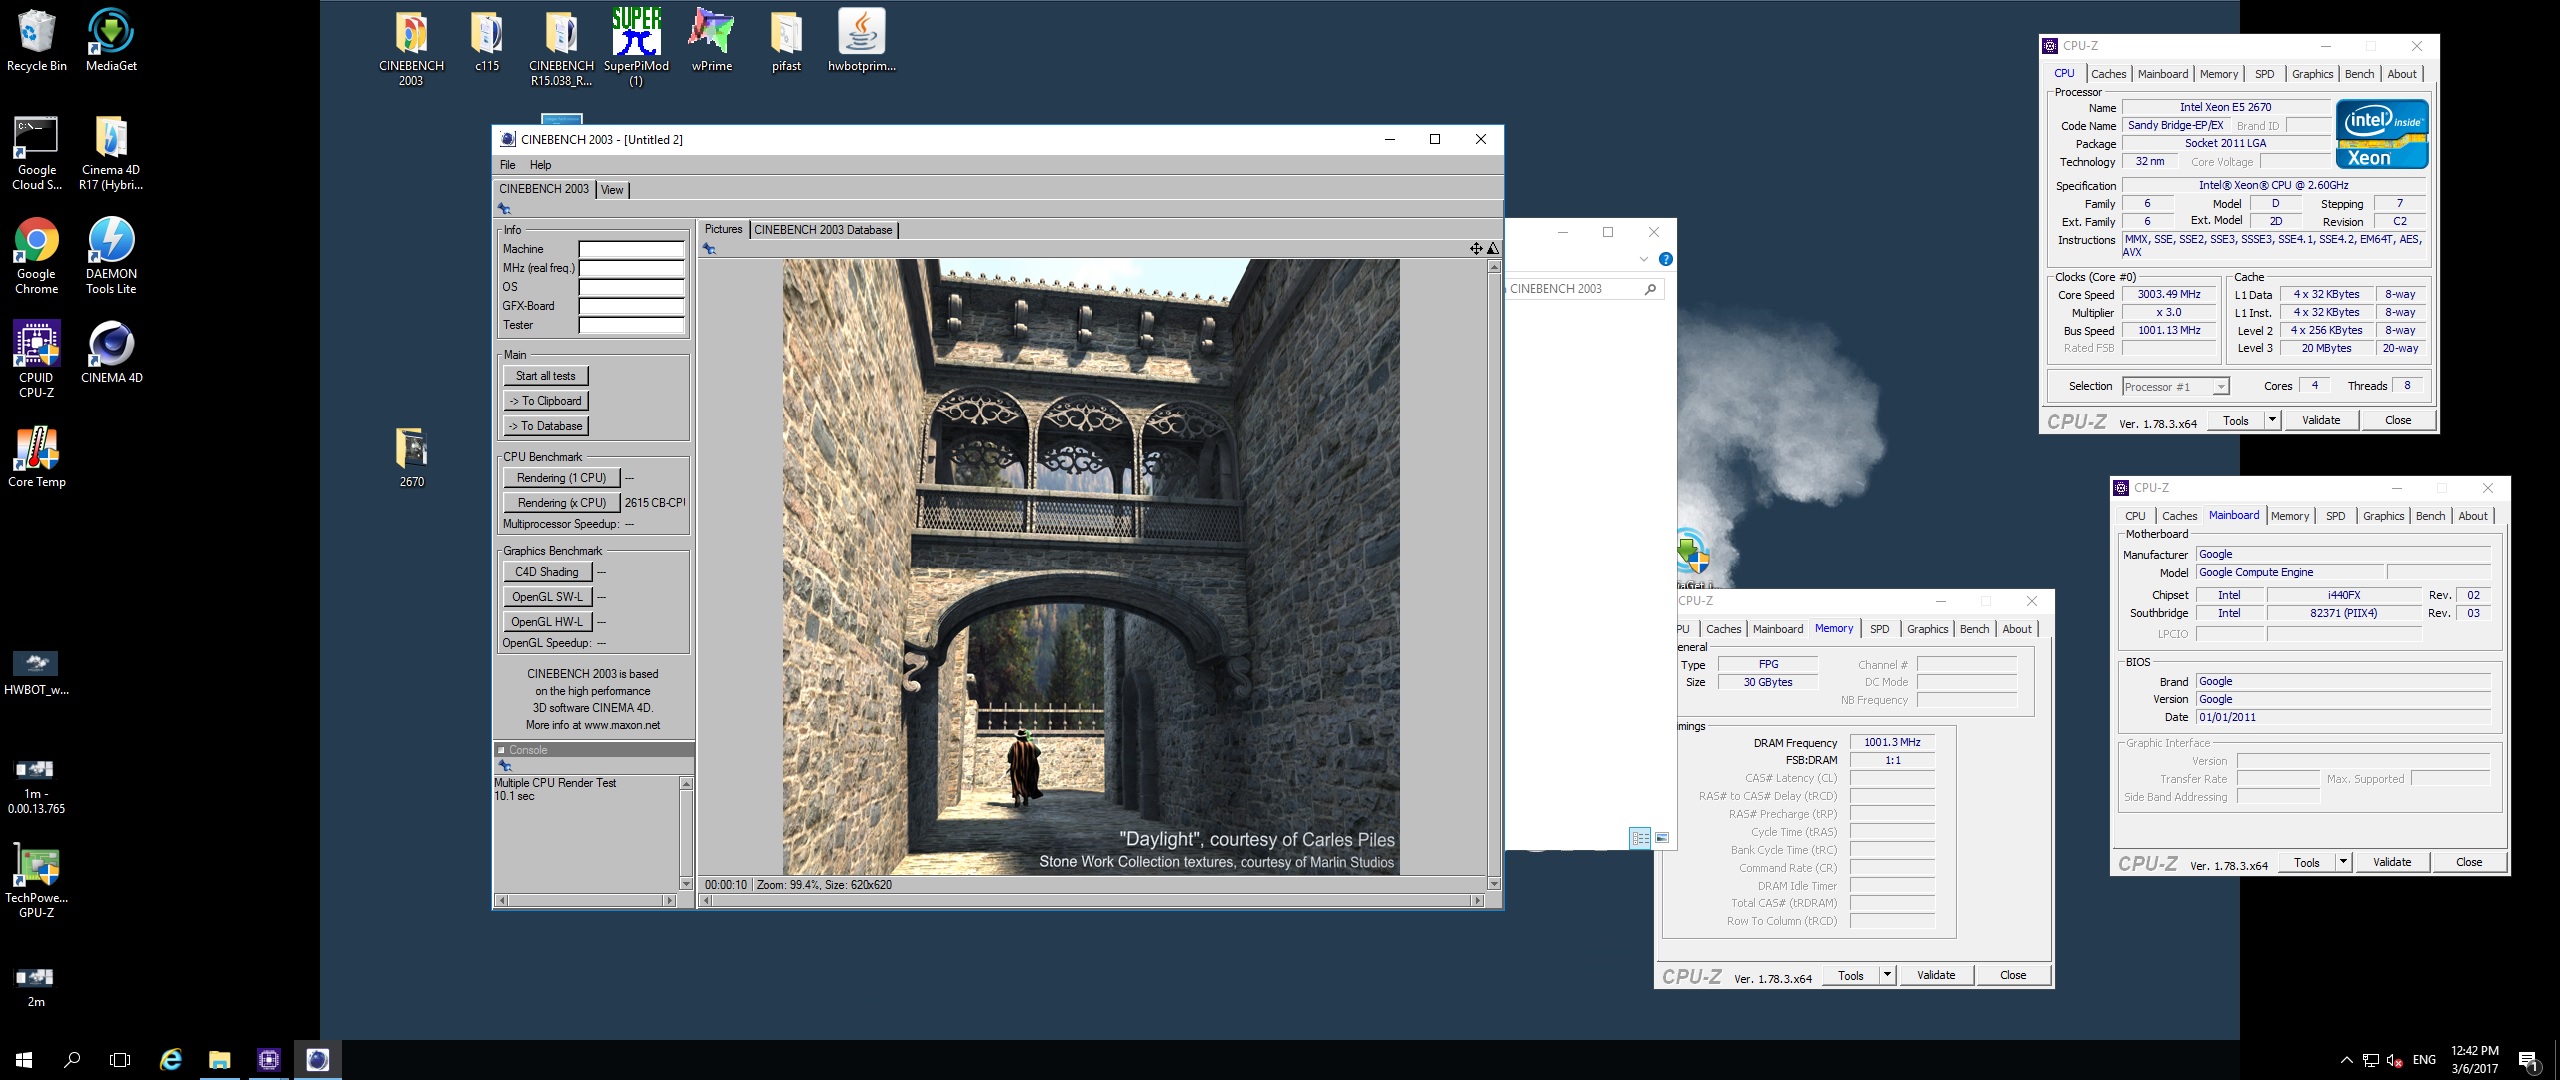Open the 1m - 0.00.13.765 desktop file

click(x=37, y=786)
